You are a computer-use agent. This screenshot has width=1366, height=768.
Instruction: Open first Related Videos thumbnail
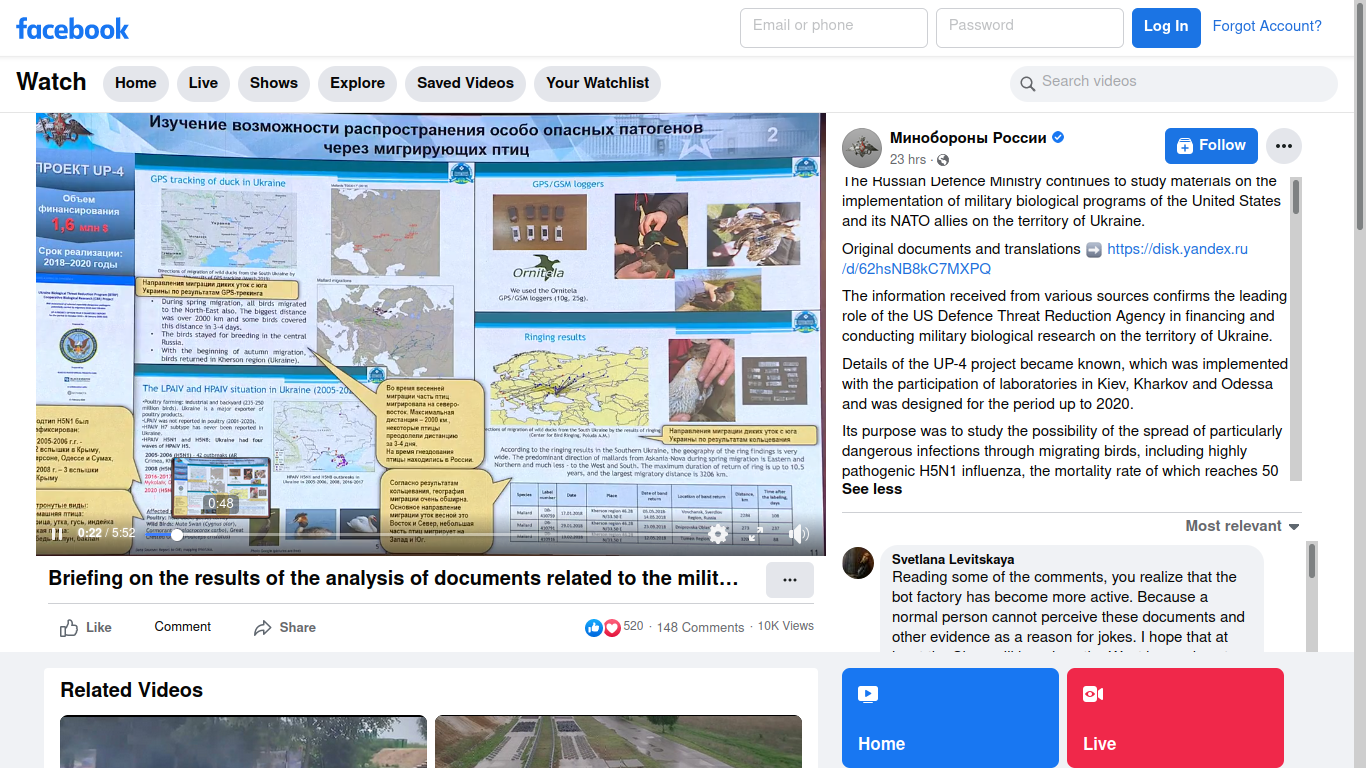point(243,741)
